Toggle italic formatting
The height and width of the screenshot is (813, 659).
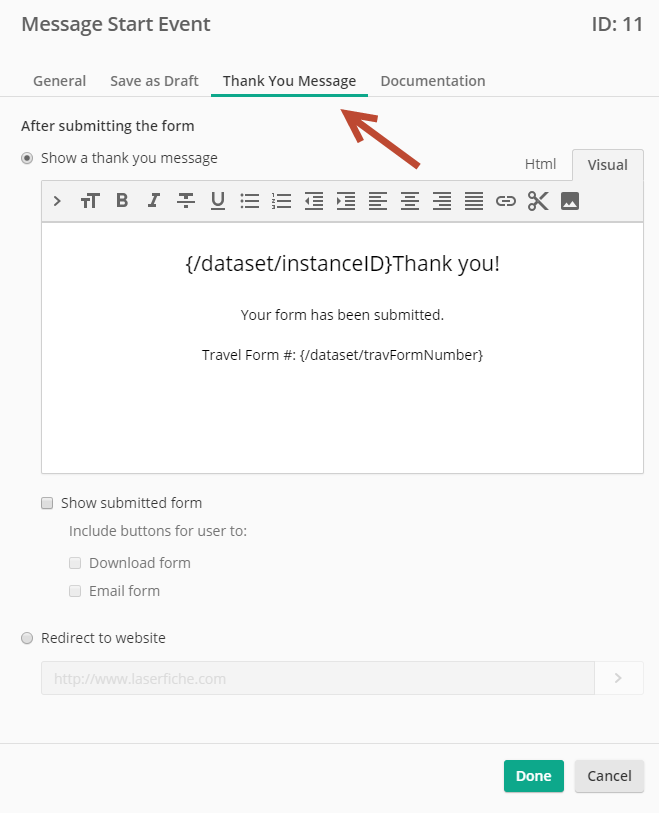153,201
